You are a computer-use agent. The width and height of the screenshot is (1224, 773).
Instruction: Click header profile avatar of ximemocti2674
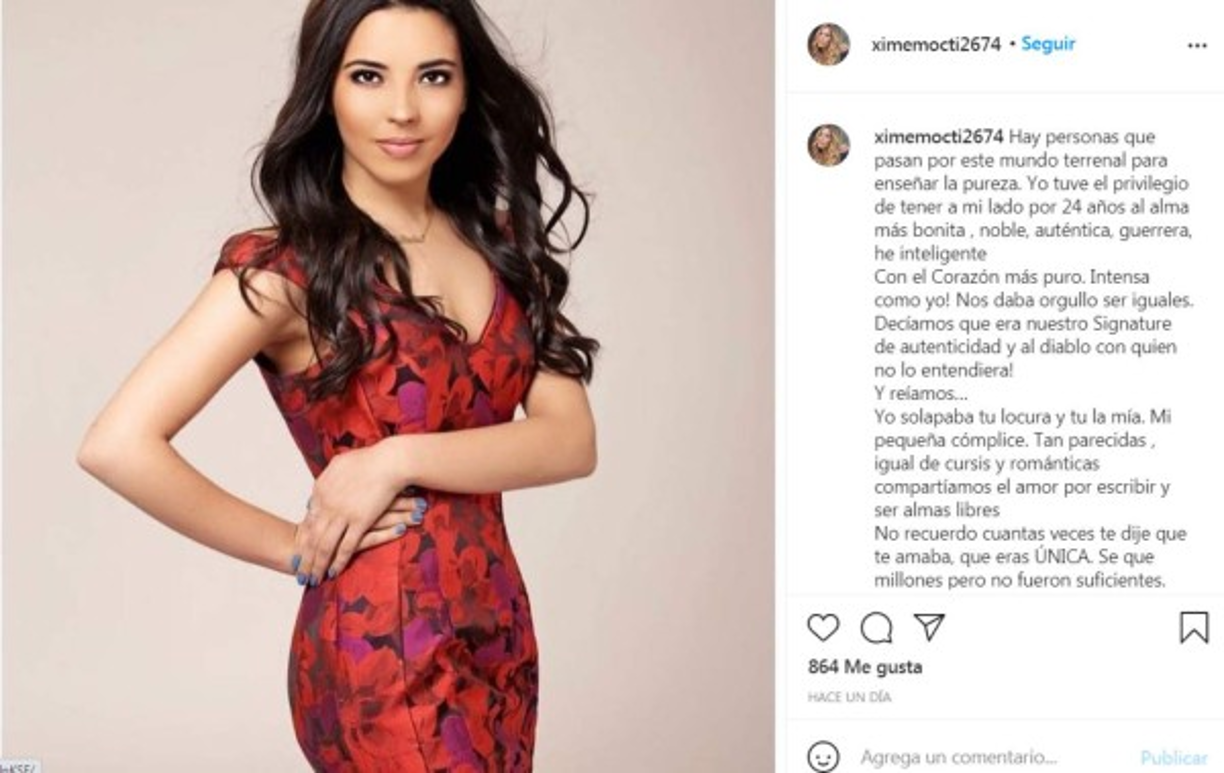[829, 44]
